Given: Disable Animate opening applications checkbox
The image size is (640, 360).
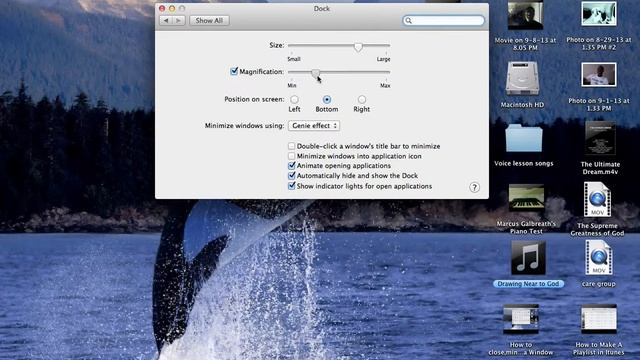Looking at the screenshot, I should [291, 166].
